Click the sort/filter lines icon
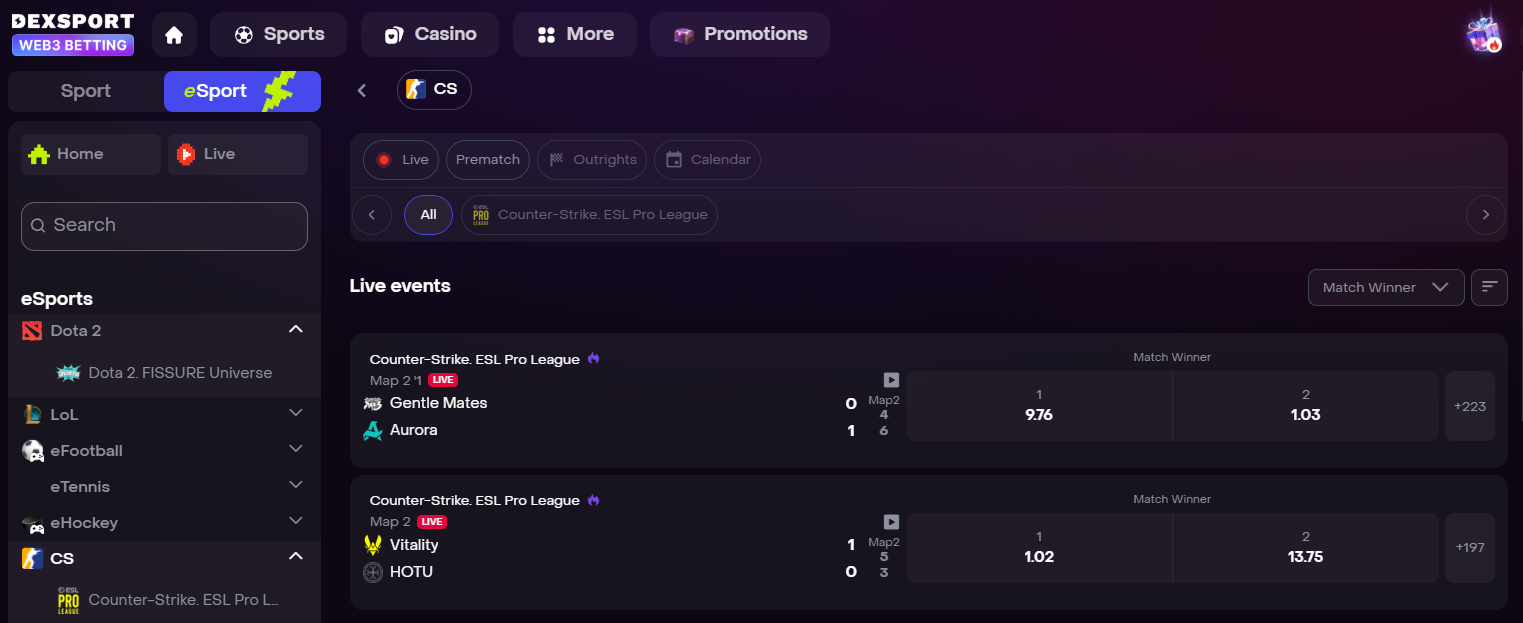The image size is (1523, 623). (x=1489, y=287)
